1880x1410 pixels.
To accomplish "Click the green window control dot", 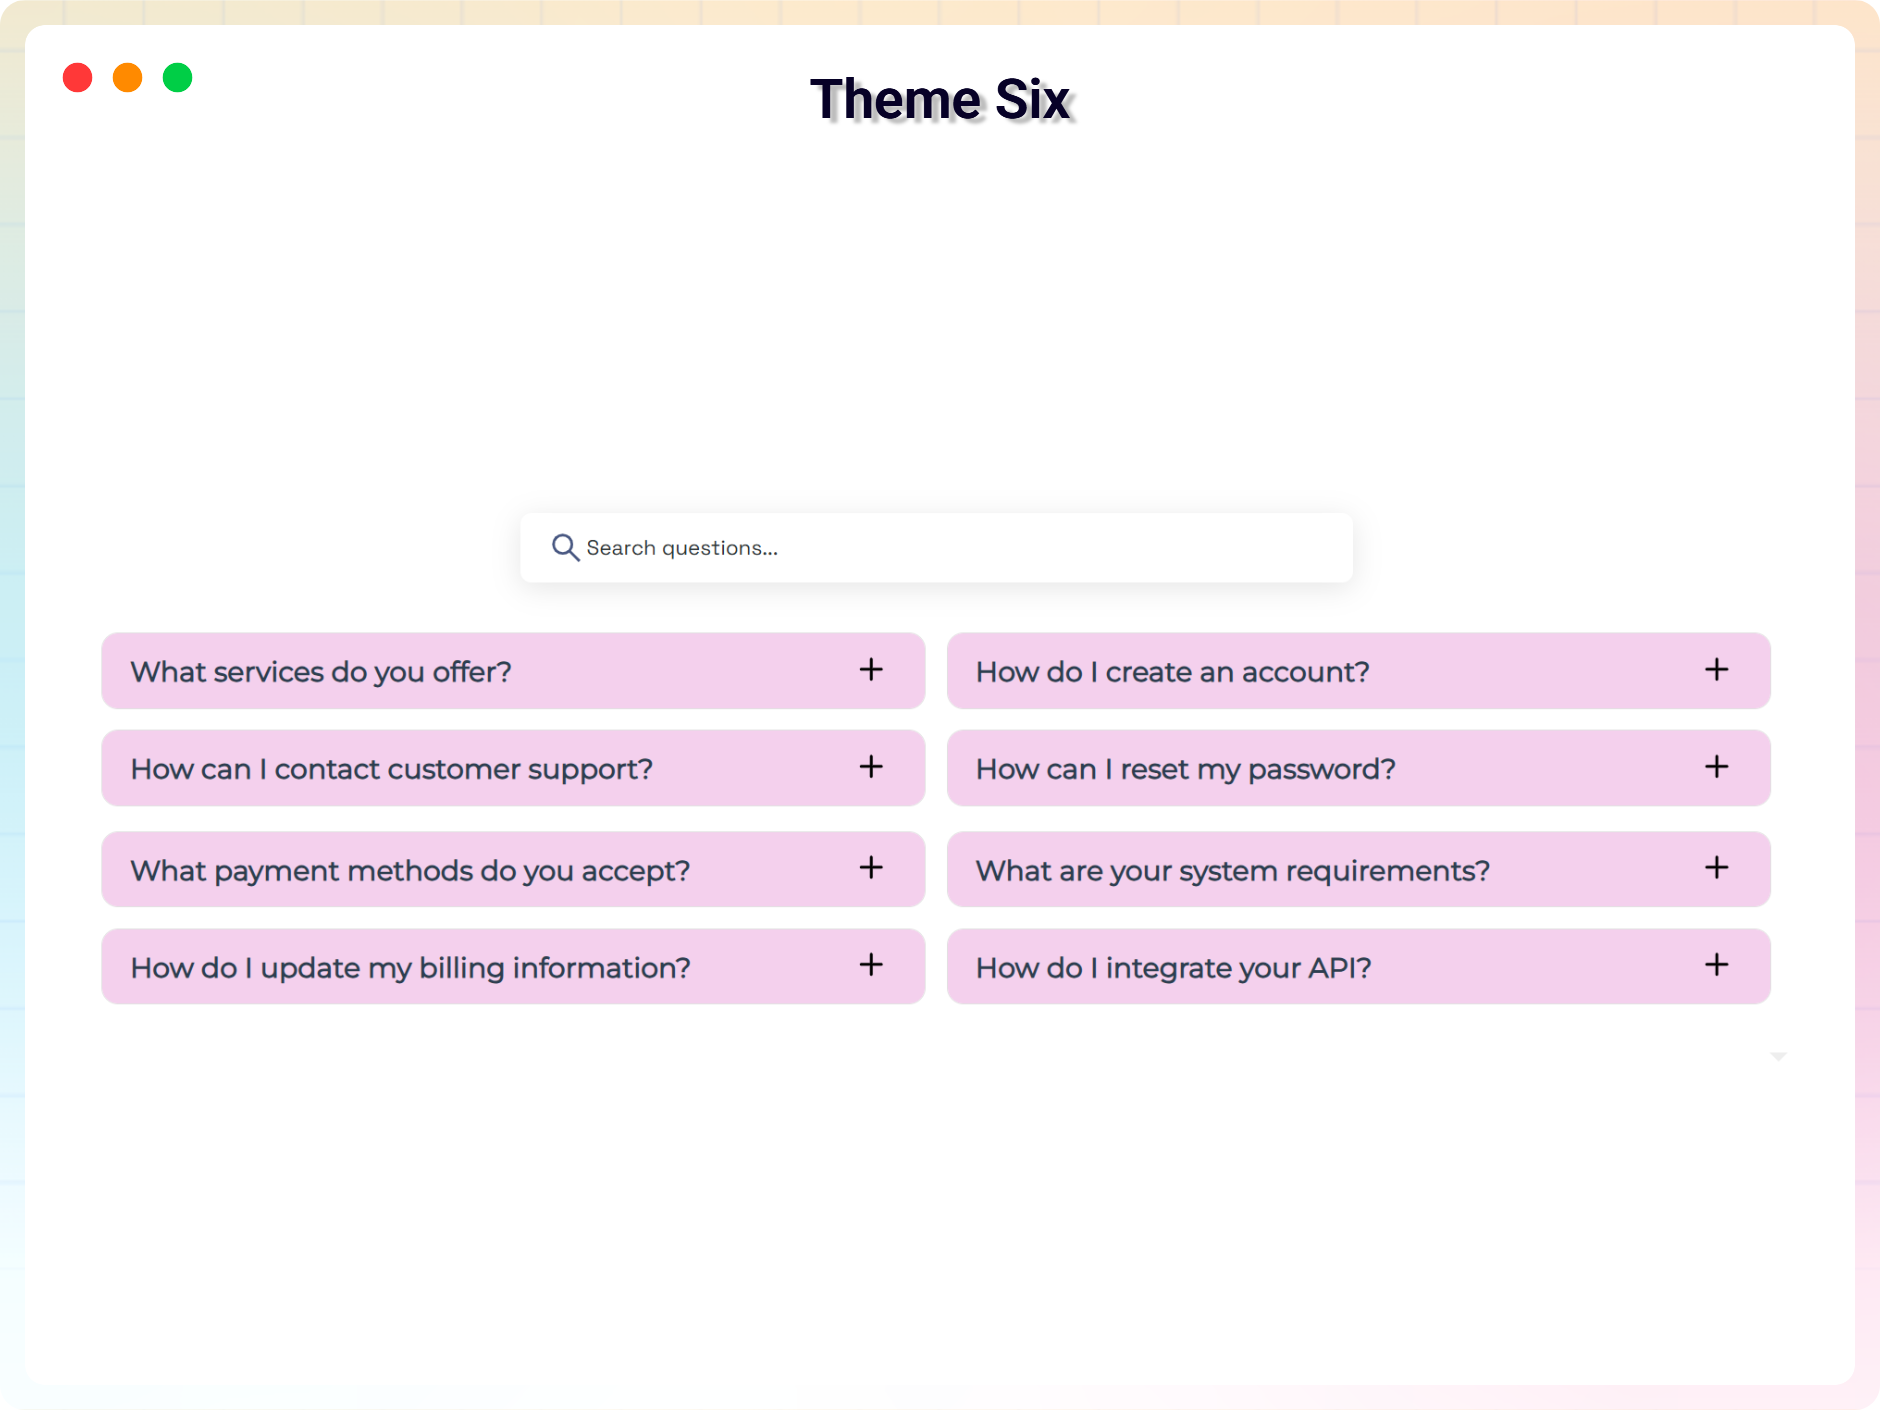I will click(x=177, y=77).
